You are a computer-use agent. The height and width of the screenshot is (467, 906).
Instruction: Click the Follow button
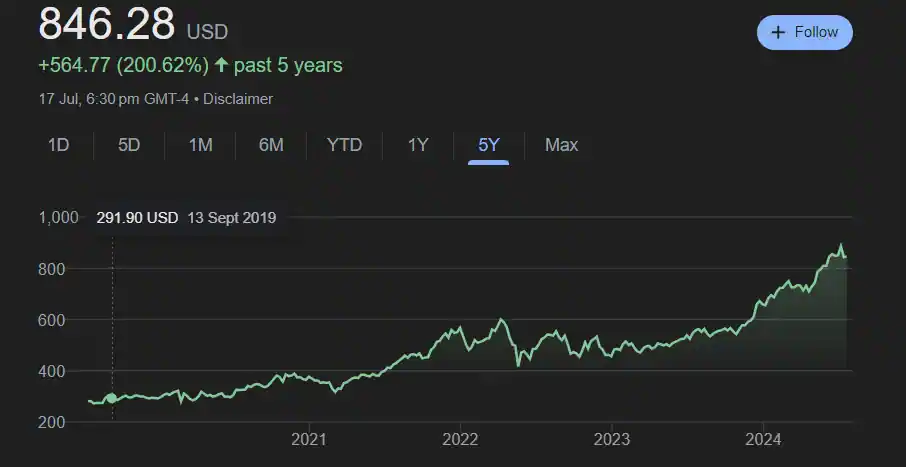(x=804, y=32)
